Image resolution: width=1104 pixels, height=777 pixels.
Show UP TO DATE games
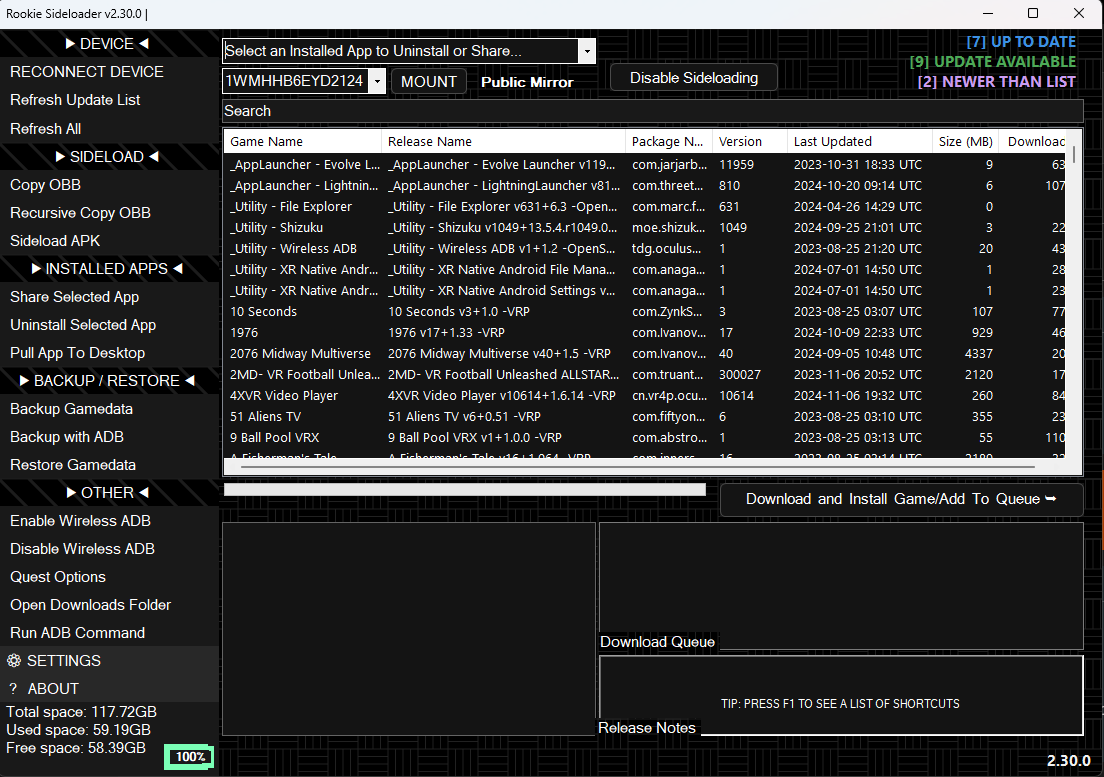coord(1020,42)
